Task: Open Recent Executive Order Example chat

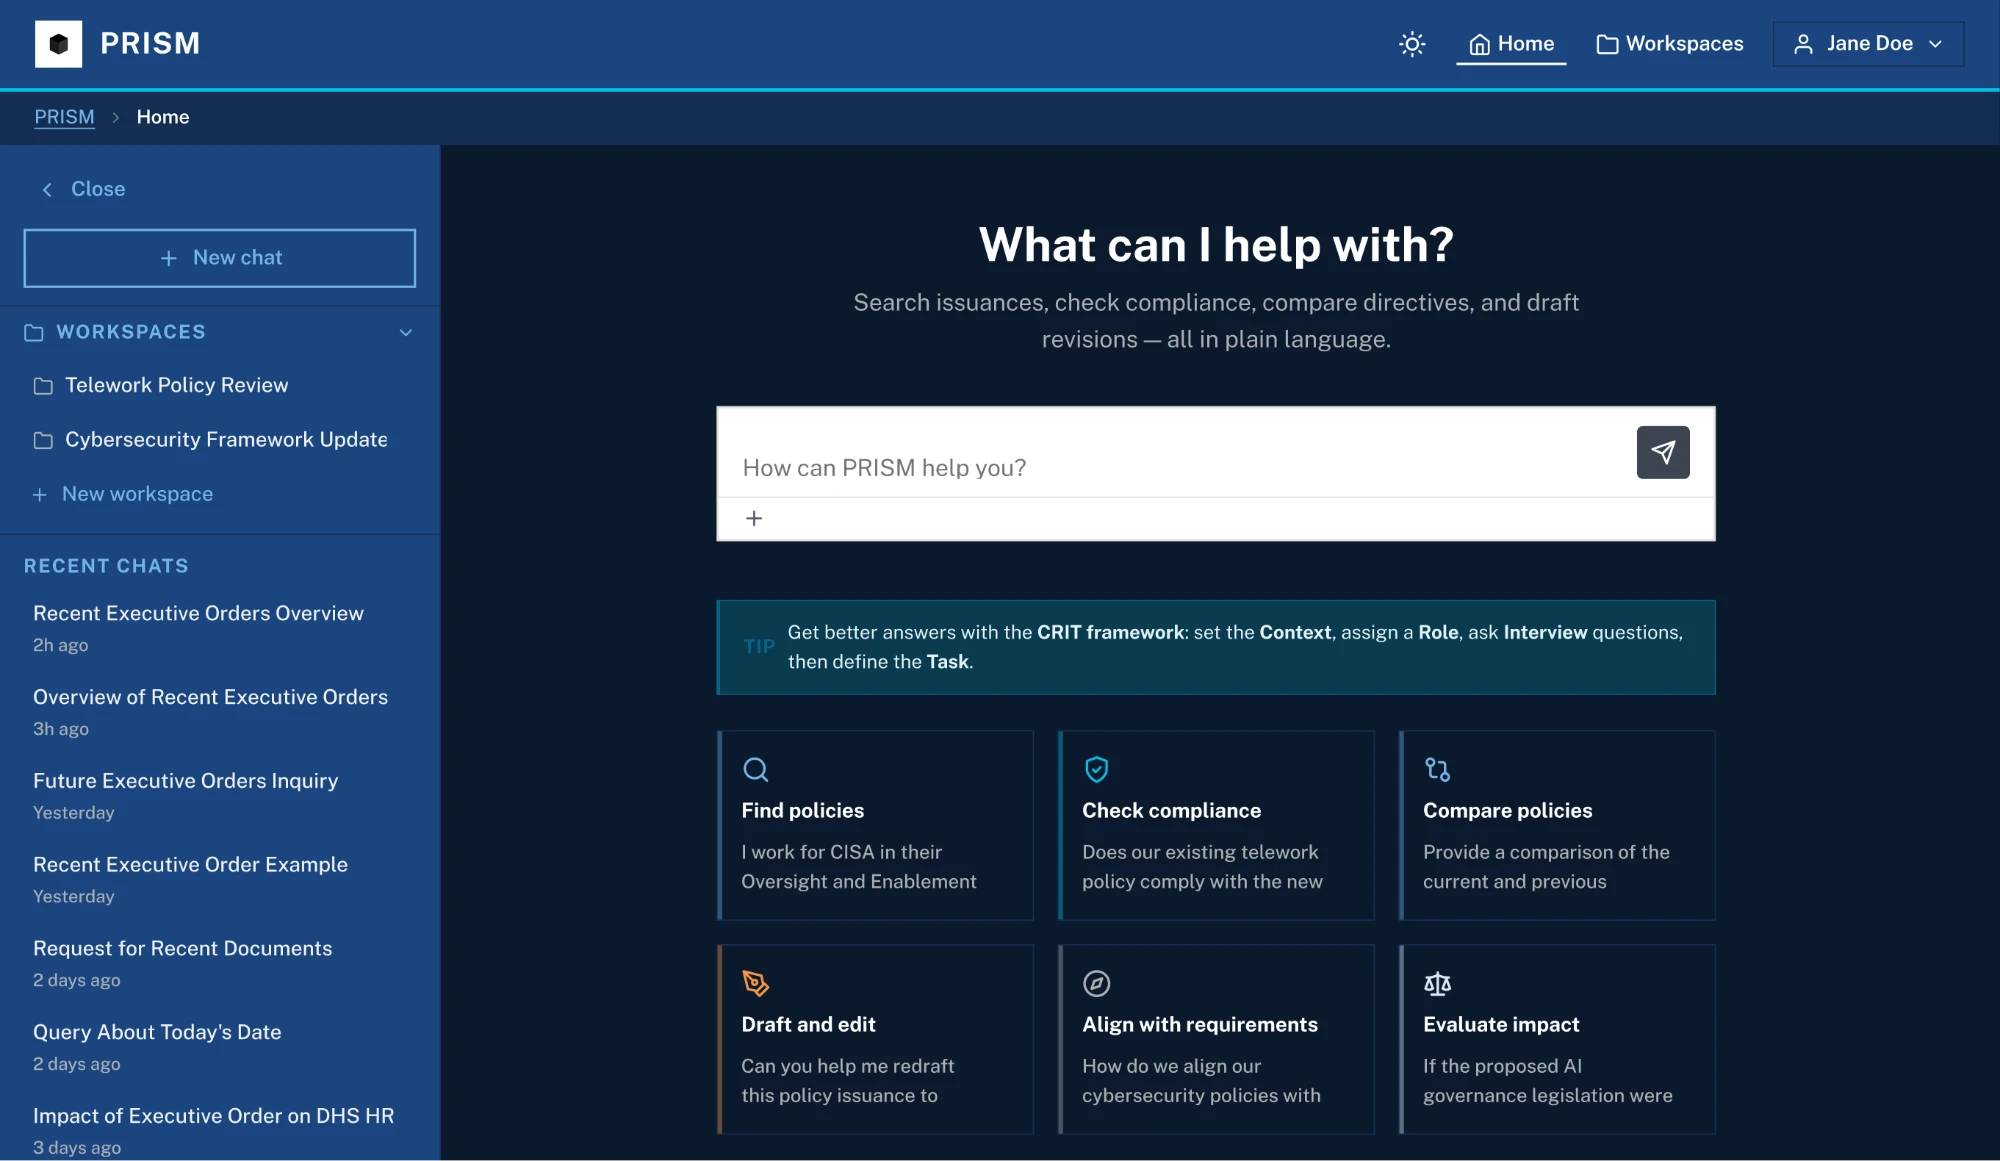Action: [220, 880]
